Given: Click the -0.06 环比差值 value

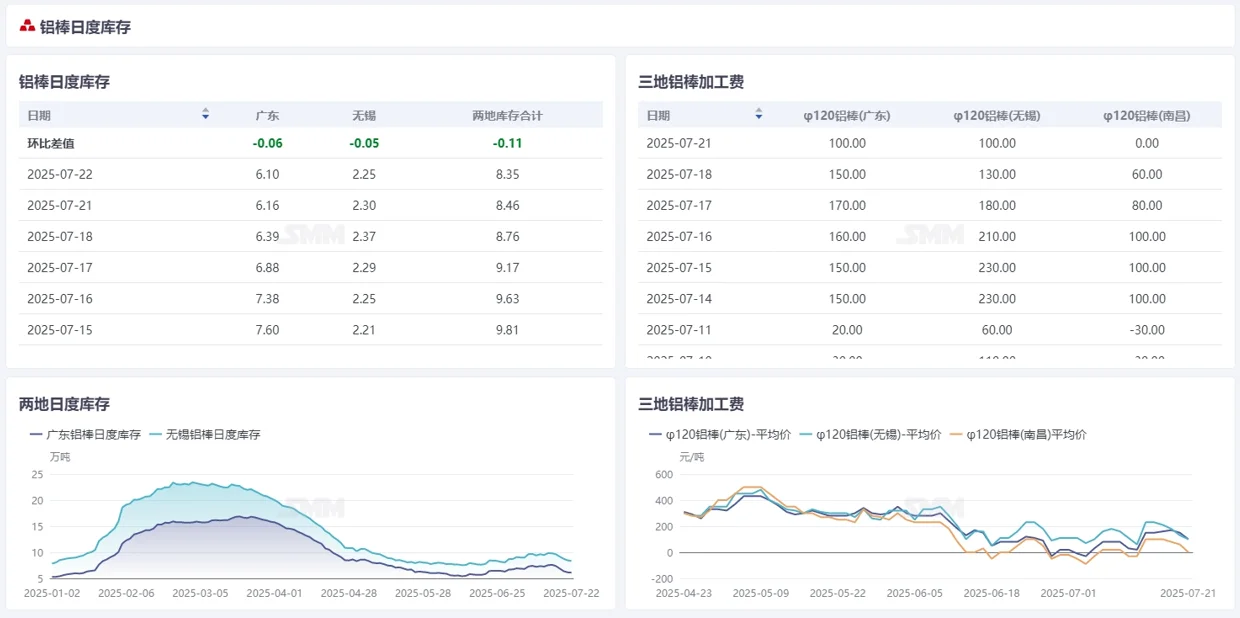Looking at the screenshot, I should pos(268,143).
